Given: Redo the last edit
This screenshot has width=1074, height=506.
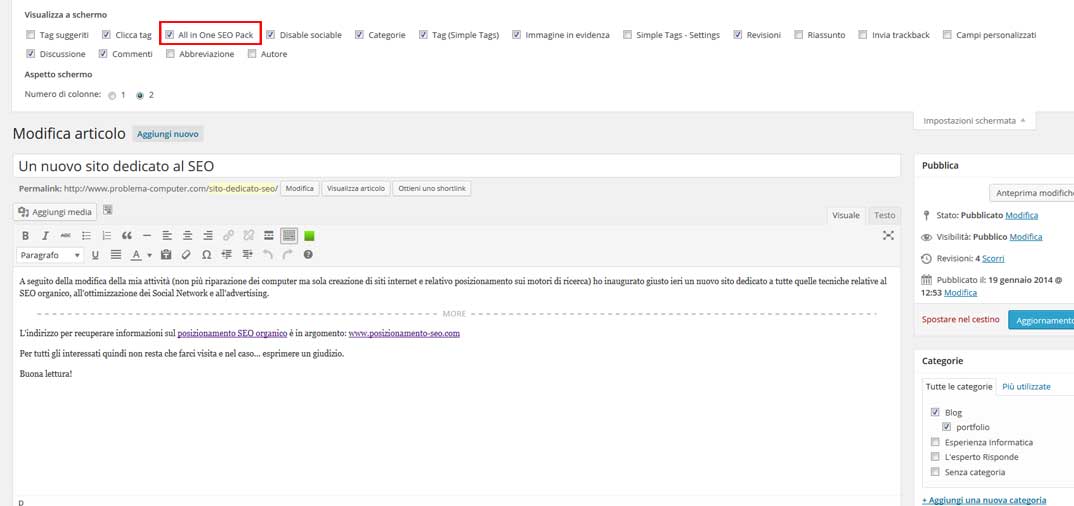Looking at the screenshot, I should (288, 255).
